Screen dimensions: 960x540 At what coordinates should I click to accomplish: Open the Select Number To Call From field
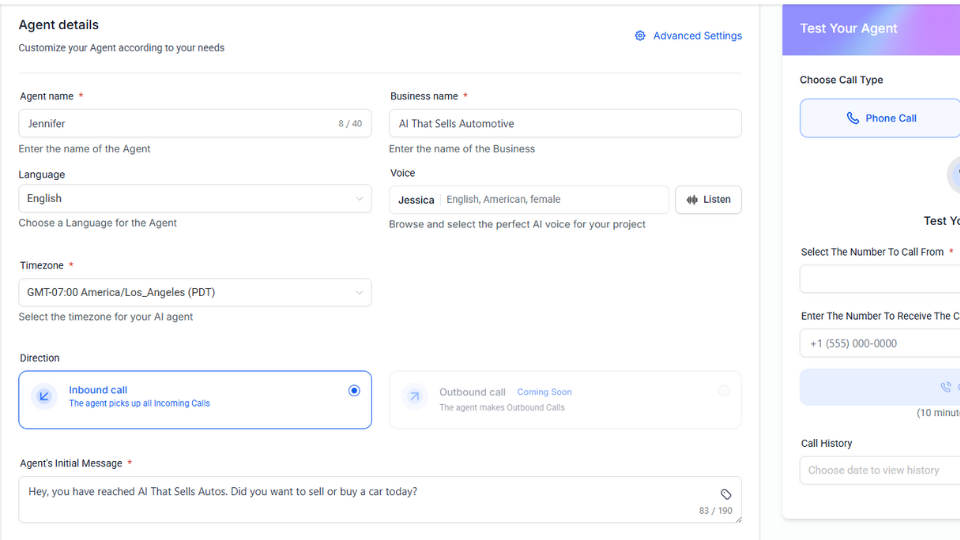pos(880,279)
